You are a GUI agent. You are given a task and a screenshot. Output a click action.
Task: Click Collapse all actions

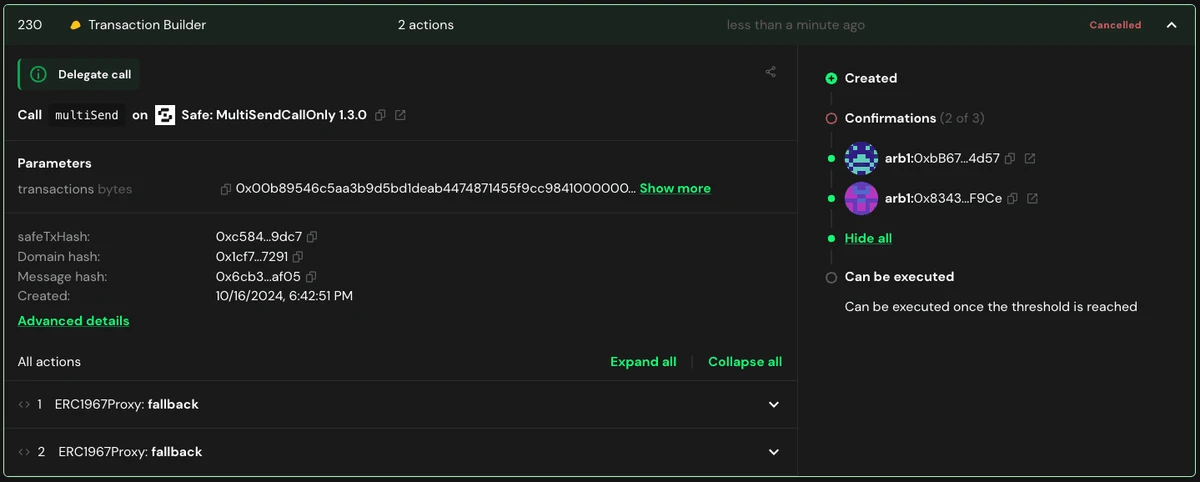click(x=745, y=362)
